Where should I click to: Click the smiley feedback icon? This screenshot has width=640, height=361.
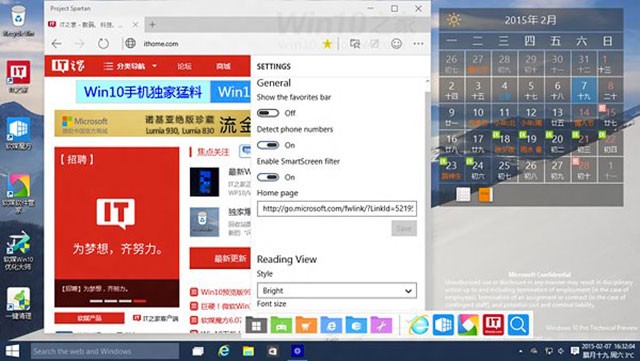point(396,44)
